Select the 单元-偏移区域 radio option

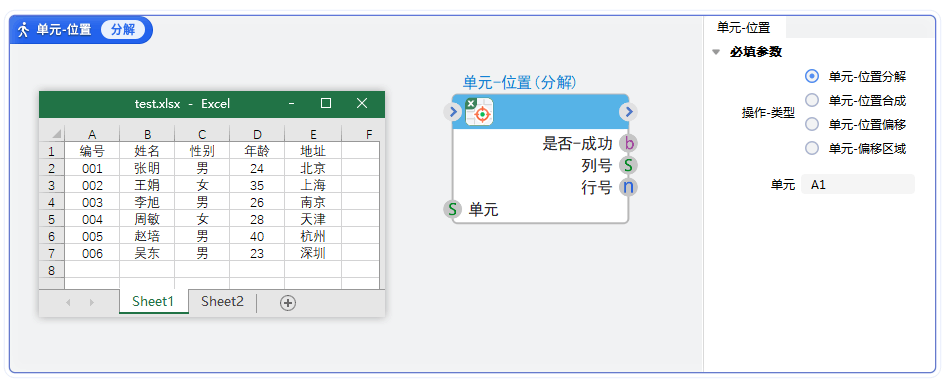(812, 148)
